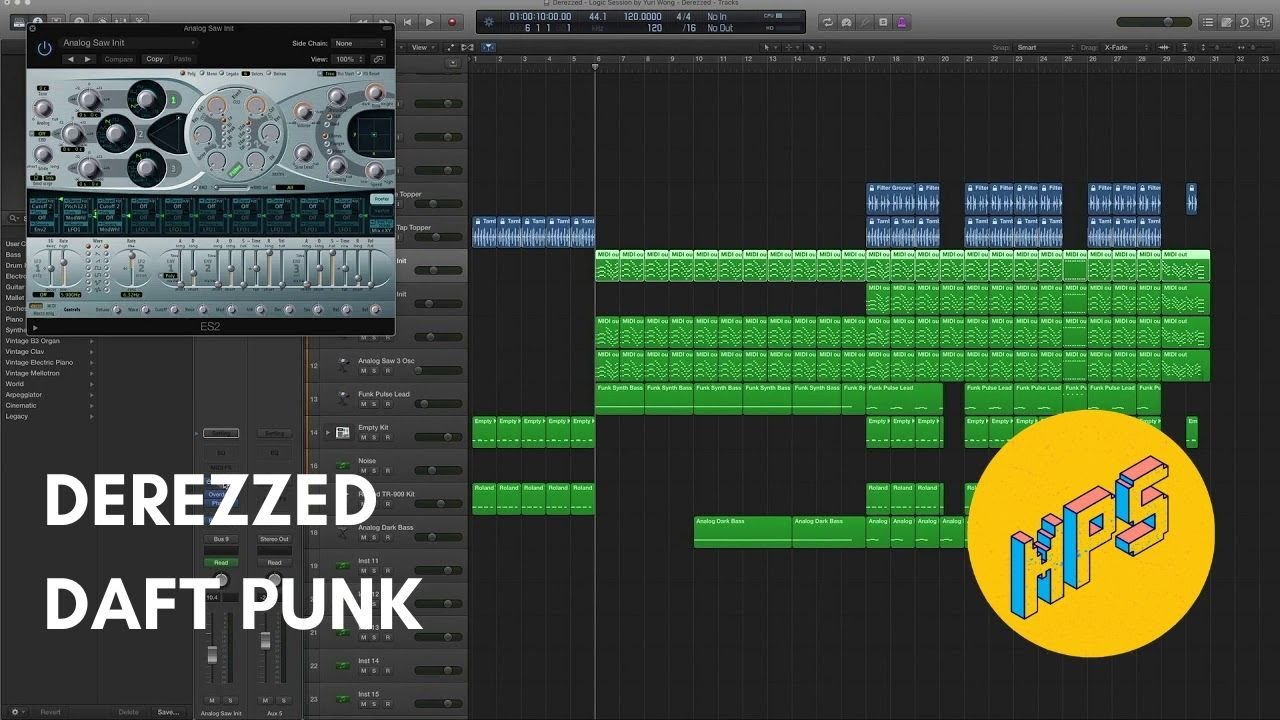Click the Save... button in library
Screen dimensions: 1280x720
click(x=168, y=712)
